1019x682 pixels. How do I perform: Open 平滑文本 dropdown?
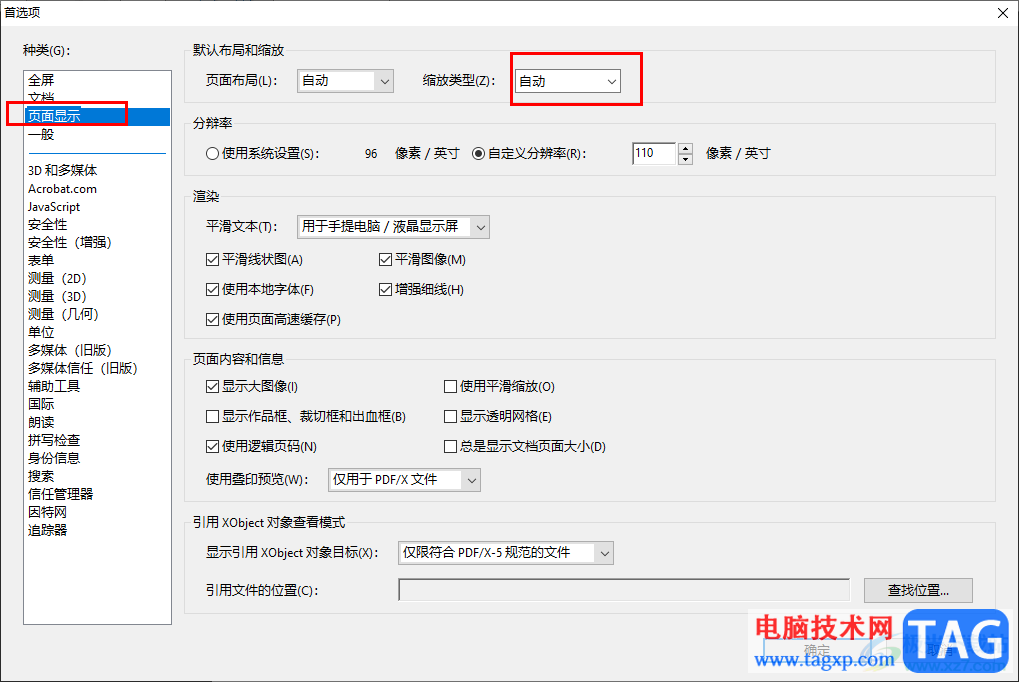pyautogui.click(x=393, y=227)
